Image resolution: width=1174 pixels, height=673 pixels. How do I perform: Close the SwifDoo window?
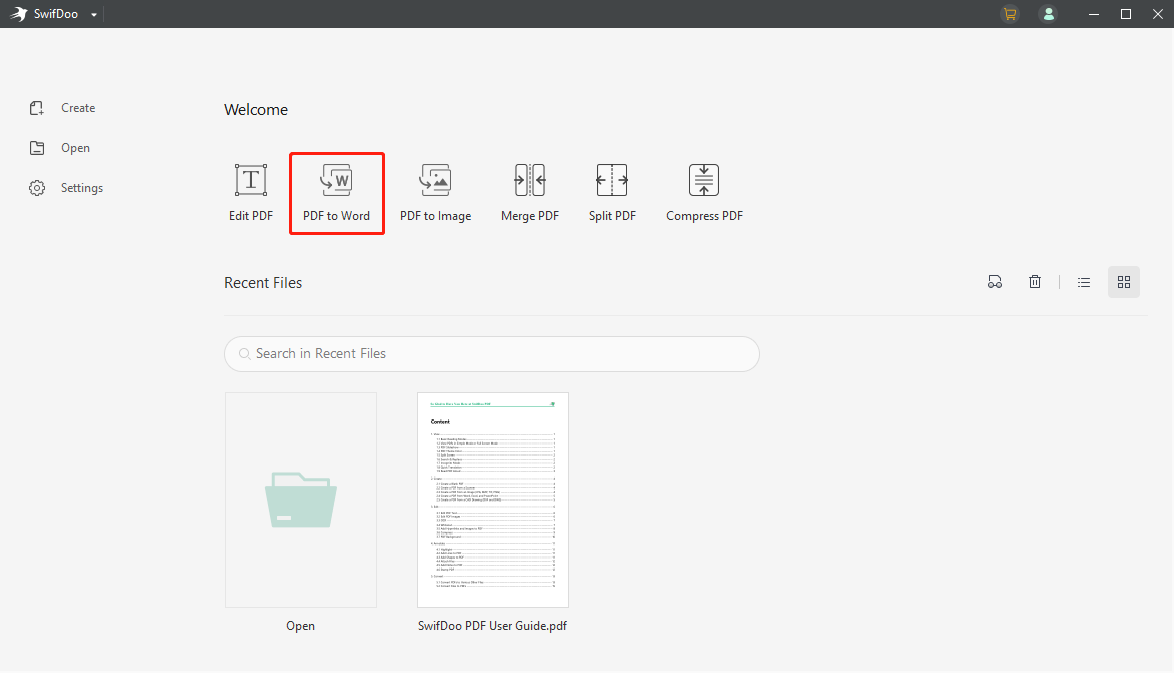1158,14
